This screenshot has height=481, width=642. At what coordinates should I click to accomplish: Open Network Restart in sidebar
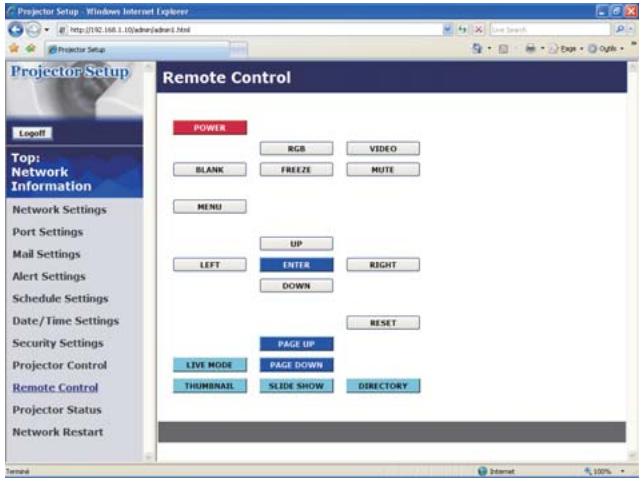click(x=58, y=432)
